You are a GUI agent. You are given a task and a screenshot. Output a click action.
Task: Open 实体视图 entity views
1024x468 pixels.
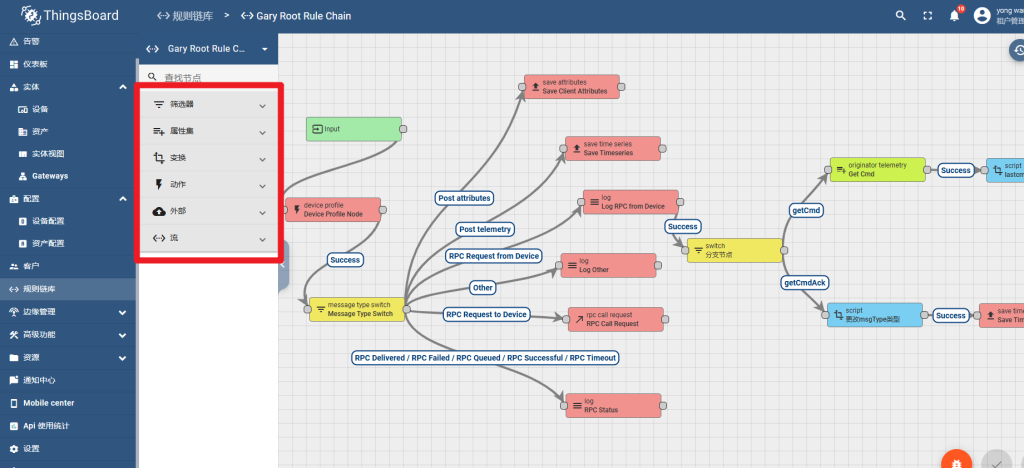tap(69, 154)
